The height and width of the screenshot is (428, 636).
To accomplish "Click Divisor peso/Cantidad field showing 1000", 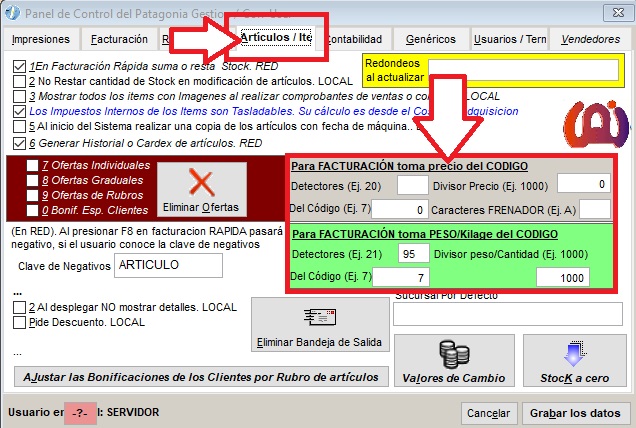I will point(563,277).
